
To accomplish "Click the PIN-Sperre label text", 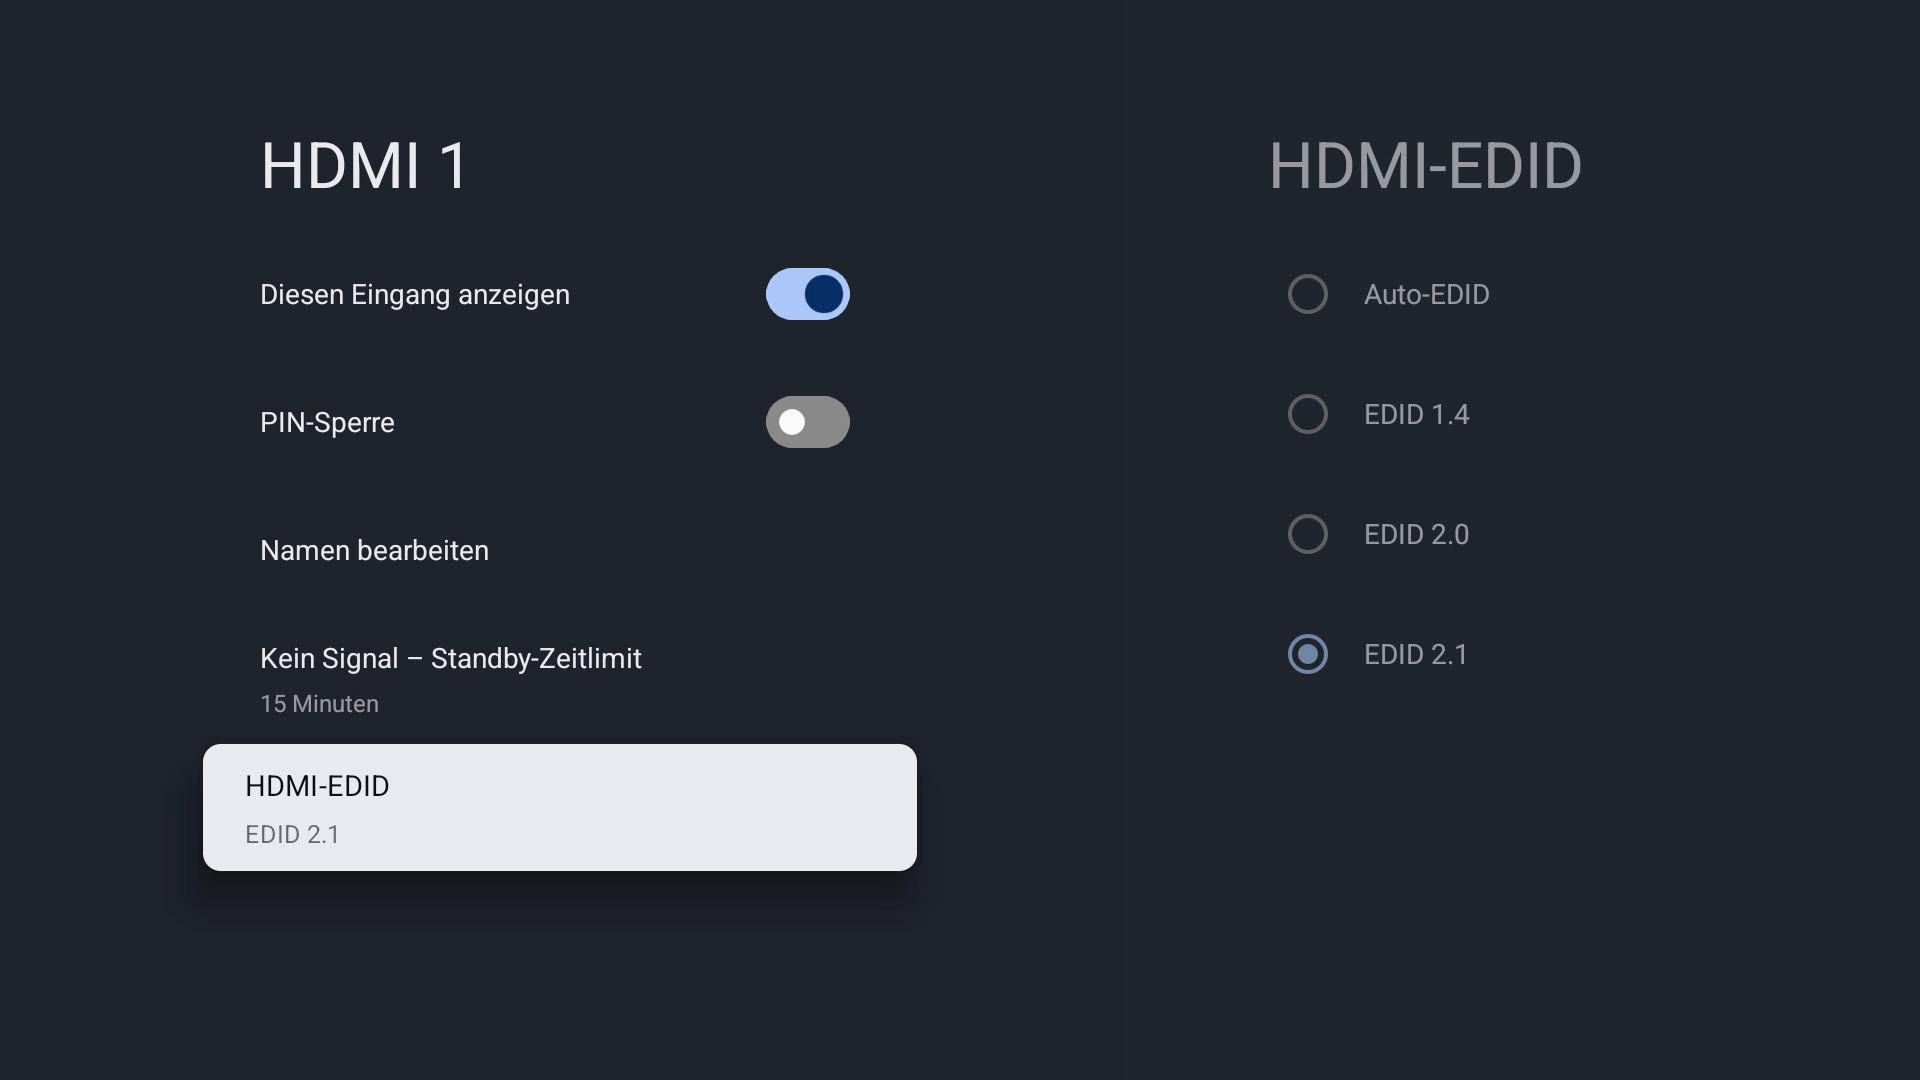I will (x=327, y=423).
